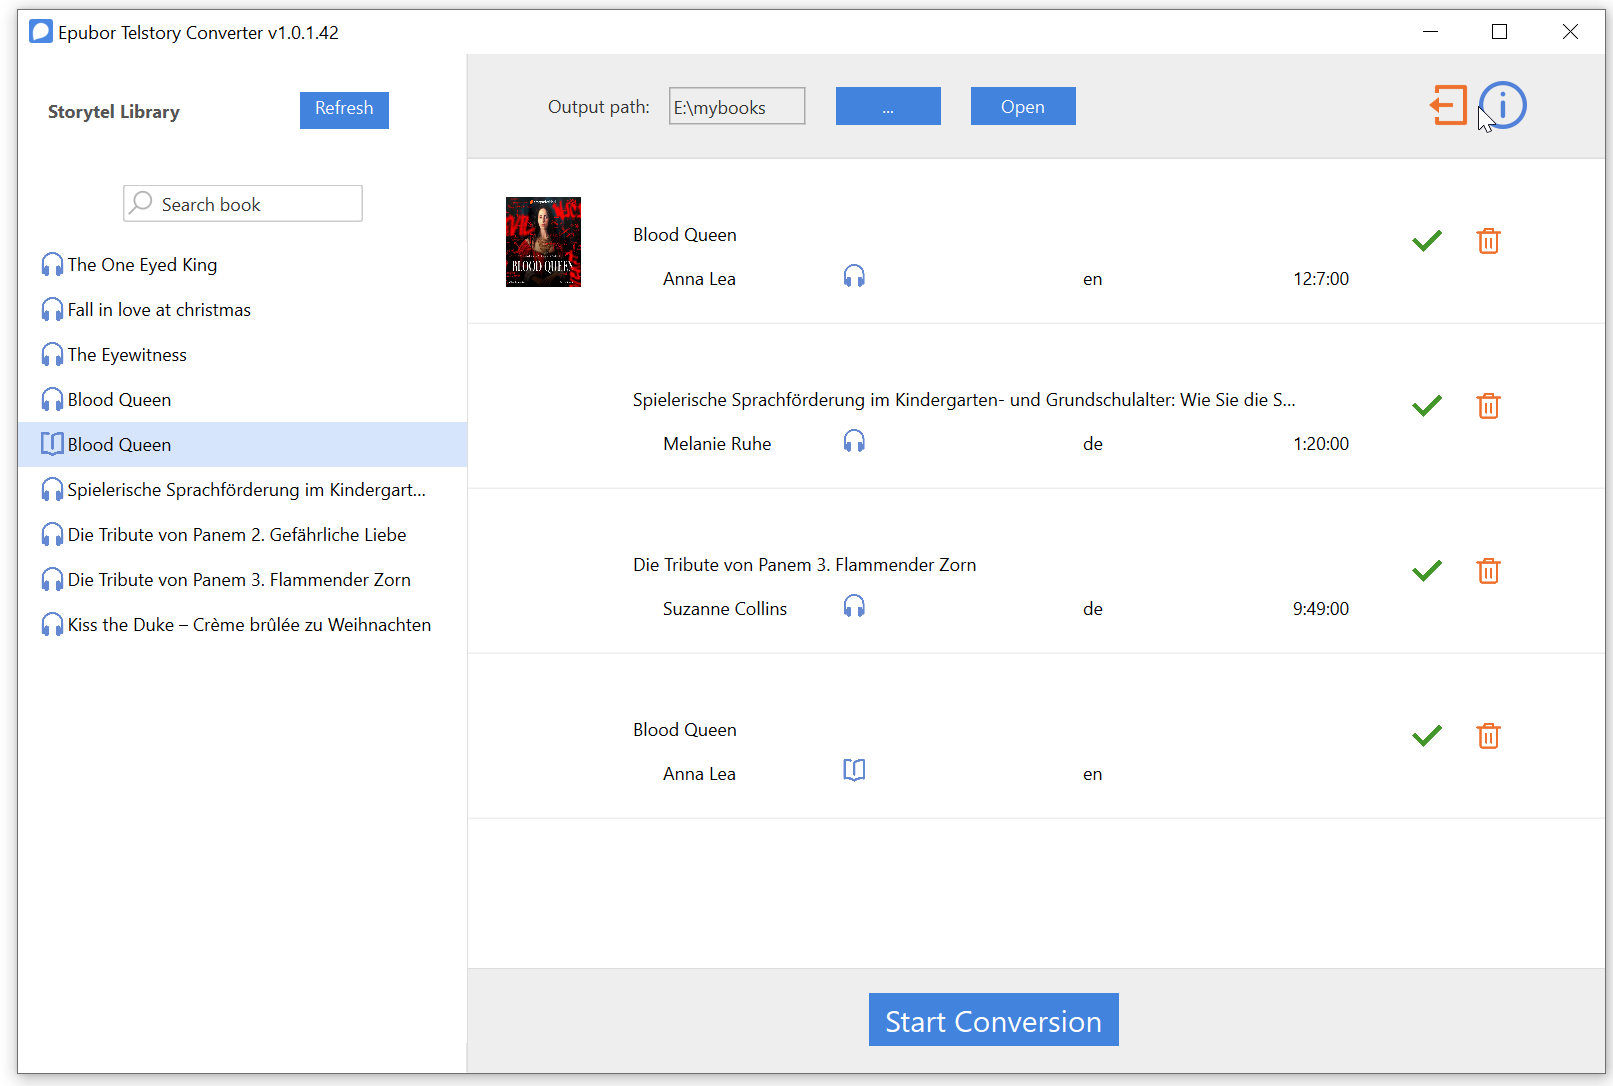Refresh the Storytel Library
Viewport: 1613px width, 1086px height.
(x=344, y=110)
